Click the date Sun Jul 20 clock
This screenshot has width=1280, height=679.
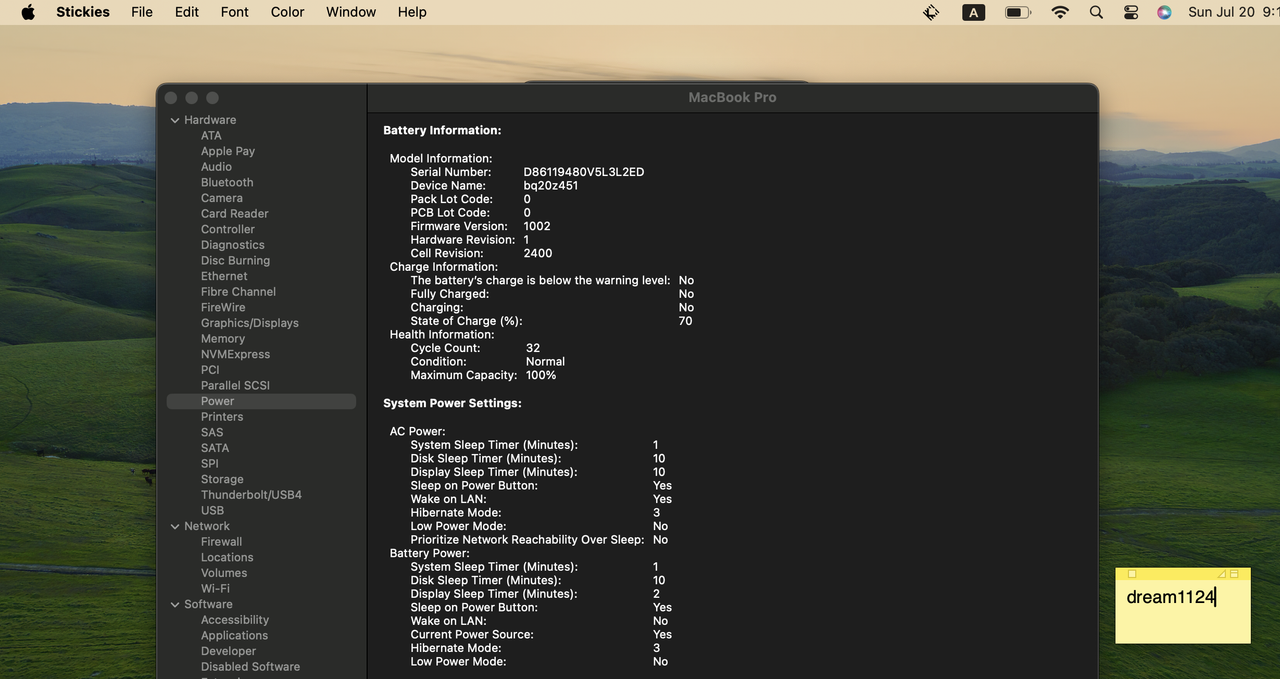1233,12
